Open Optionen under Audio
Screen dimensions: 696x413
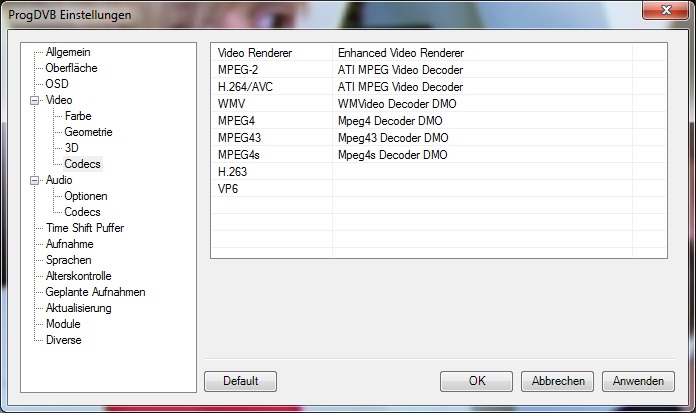[x=86, y=196]
